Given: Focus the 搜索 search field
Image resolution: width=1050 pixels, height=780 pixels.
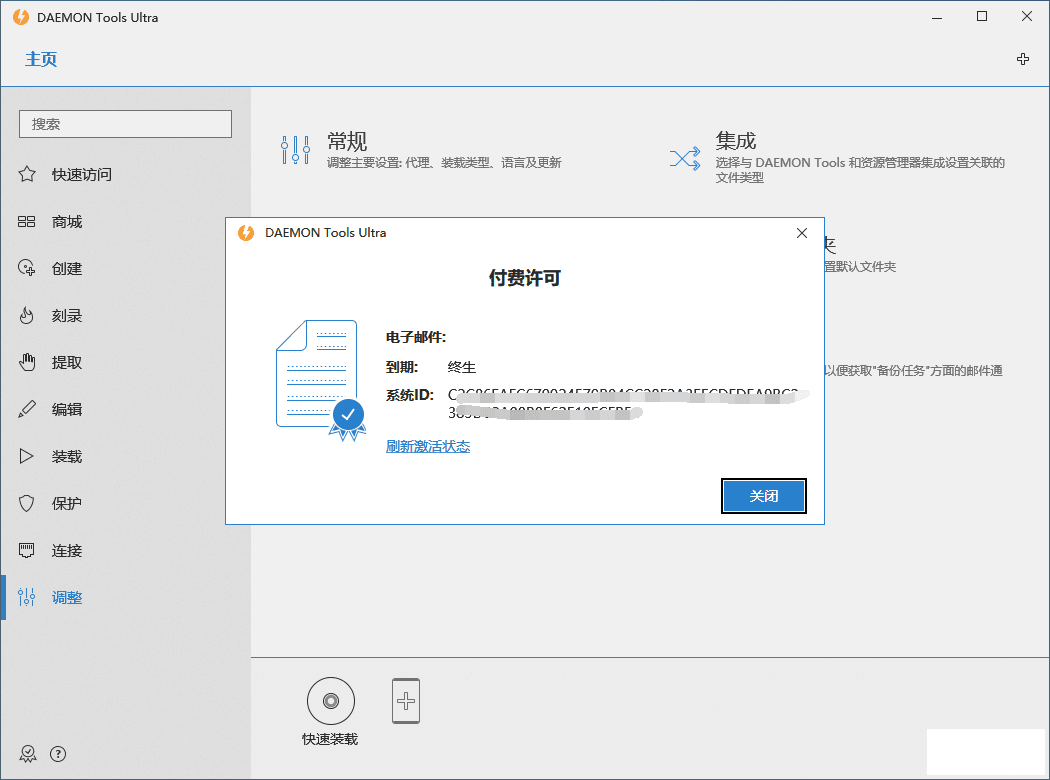Looking at the screenshot, I should click(x=125, y=124).
